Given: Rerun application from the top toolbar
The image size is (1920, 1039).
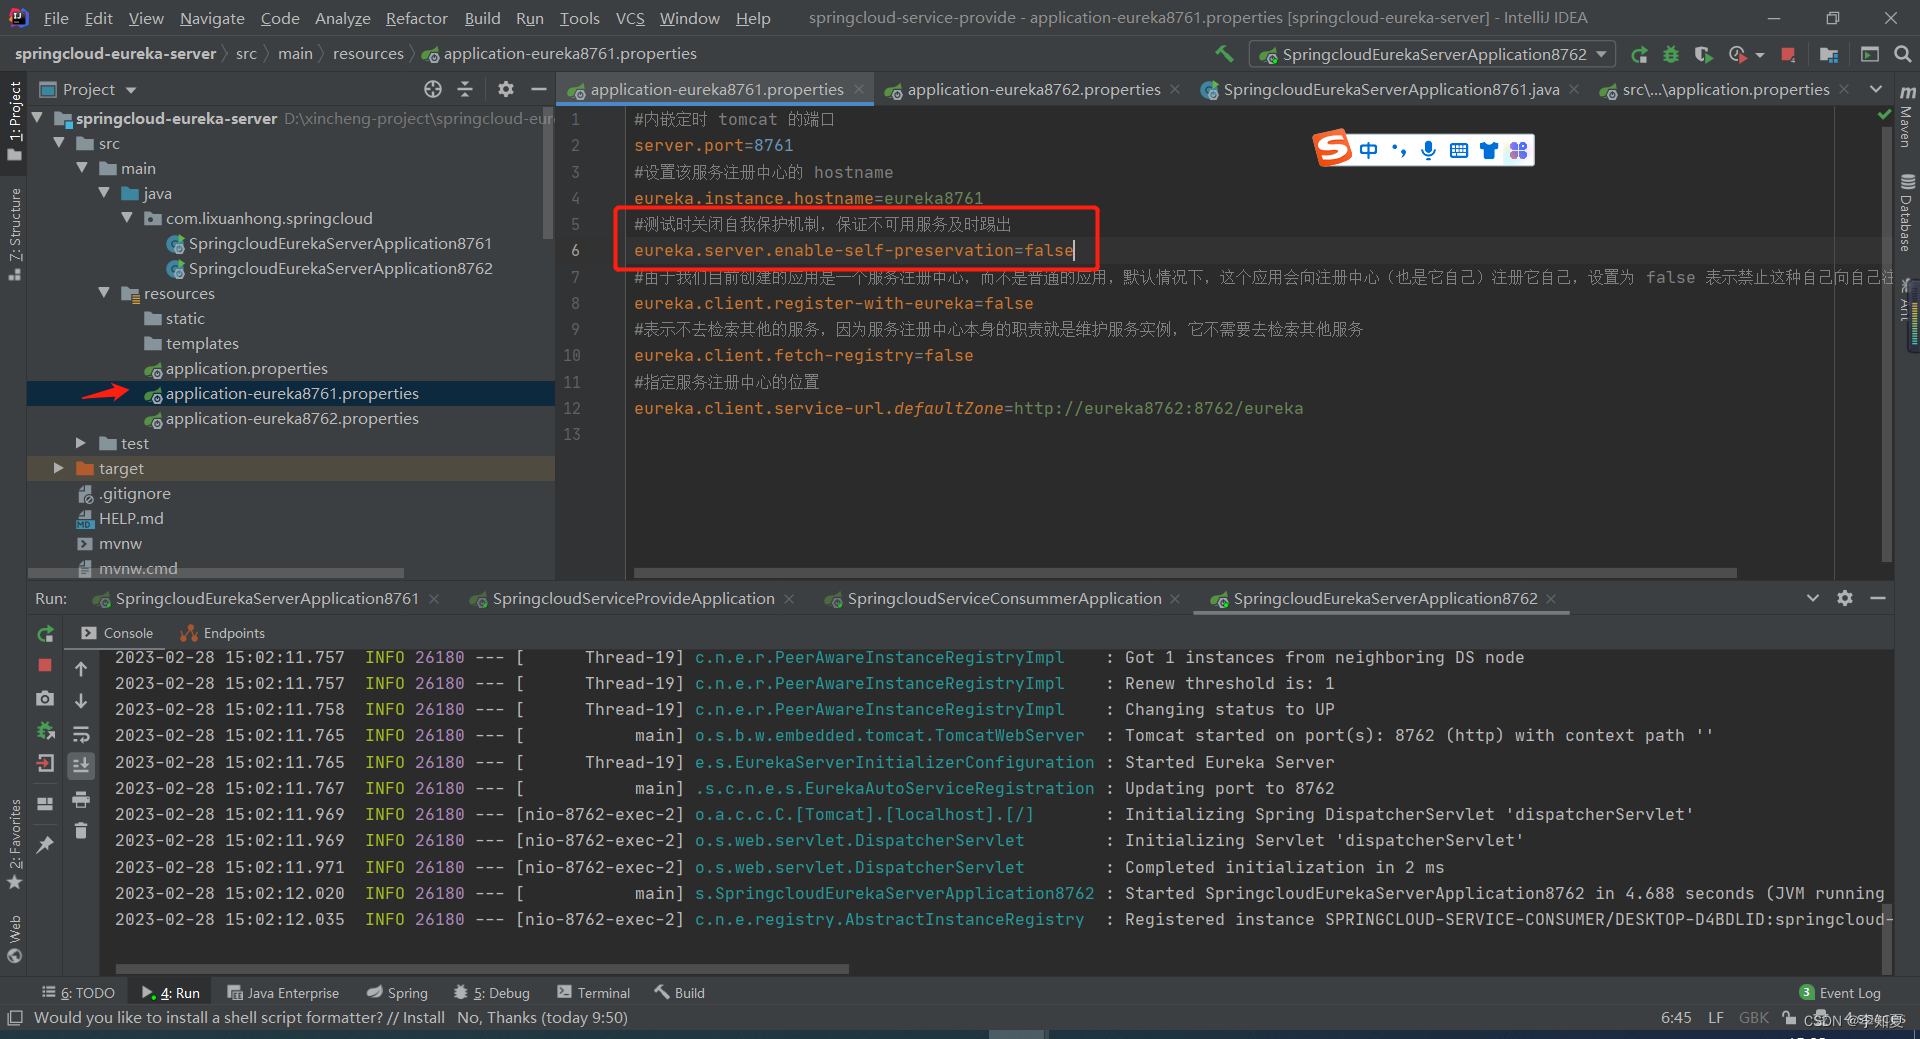Looking at the screenshot, I should (1639, 54).
